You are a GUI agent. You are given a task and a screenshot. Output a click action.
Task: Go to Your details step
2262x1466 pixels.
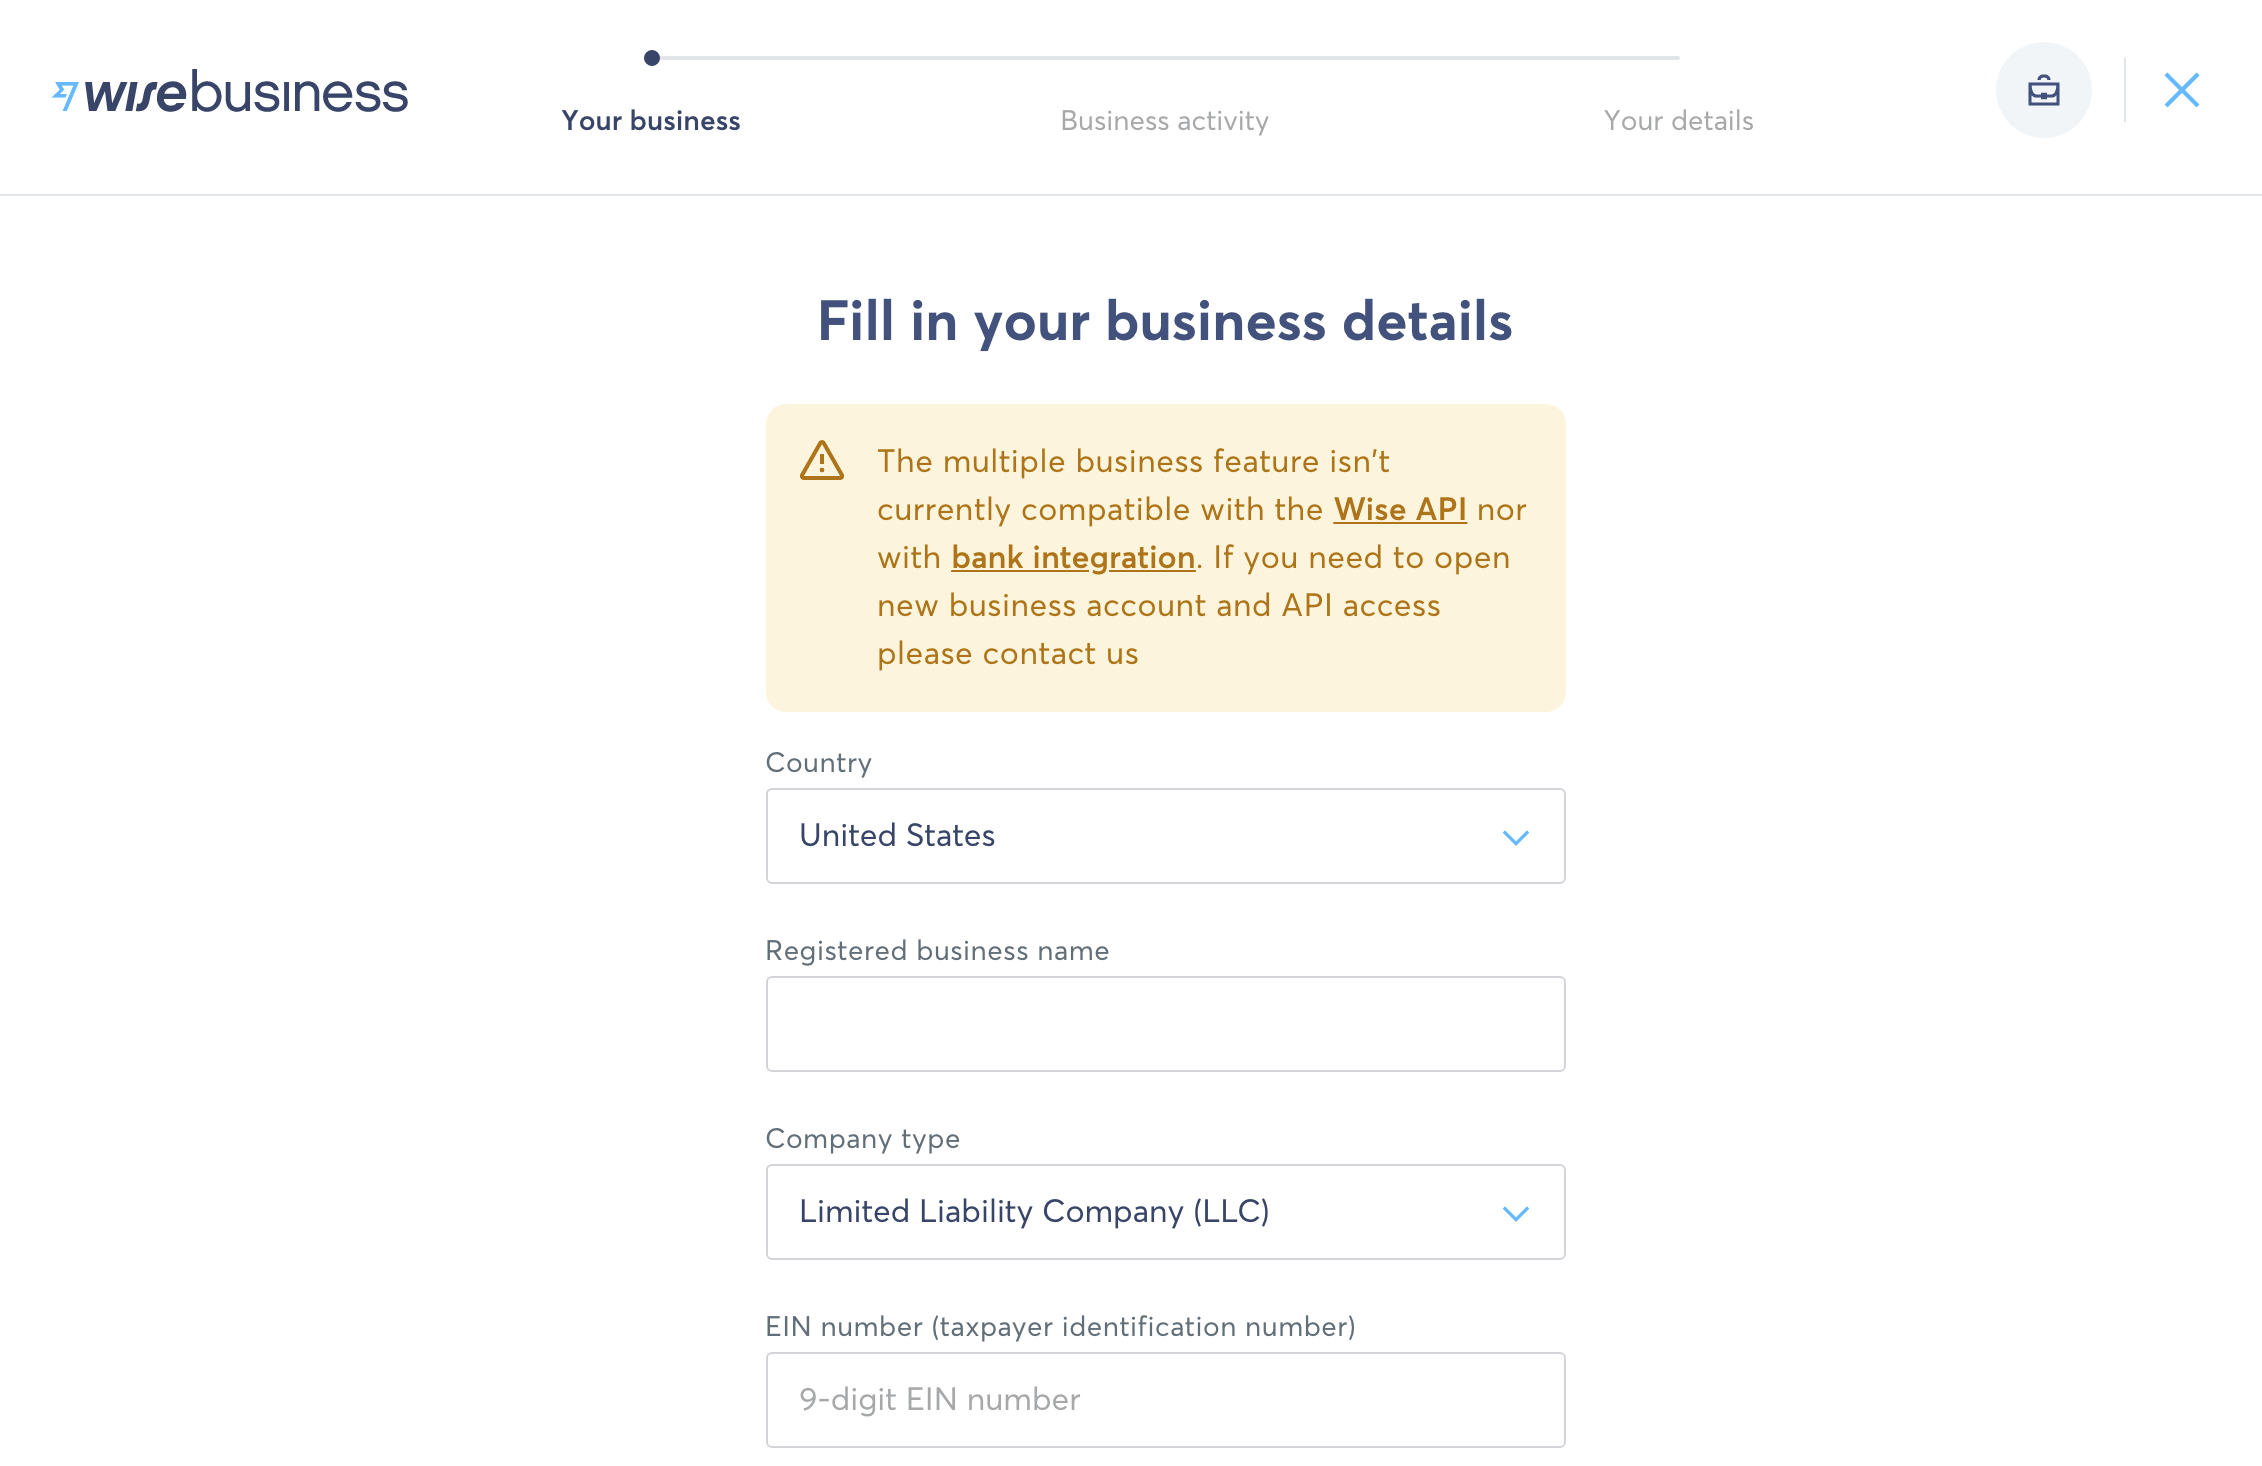point(1679,121)
